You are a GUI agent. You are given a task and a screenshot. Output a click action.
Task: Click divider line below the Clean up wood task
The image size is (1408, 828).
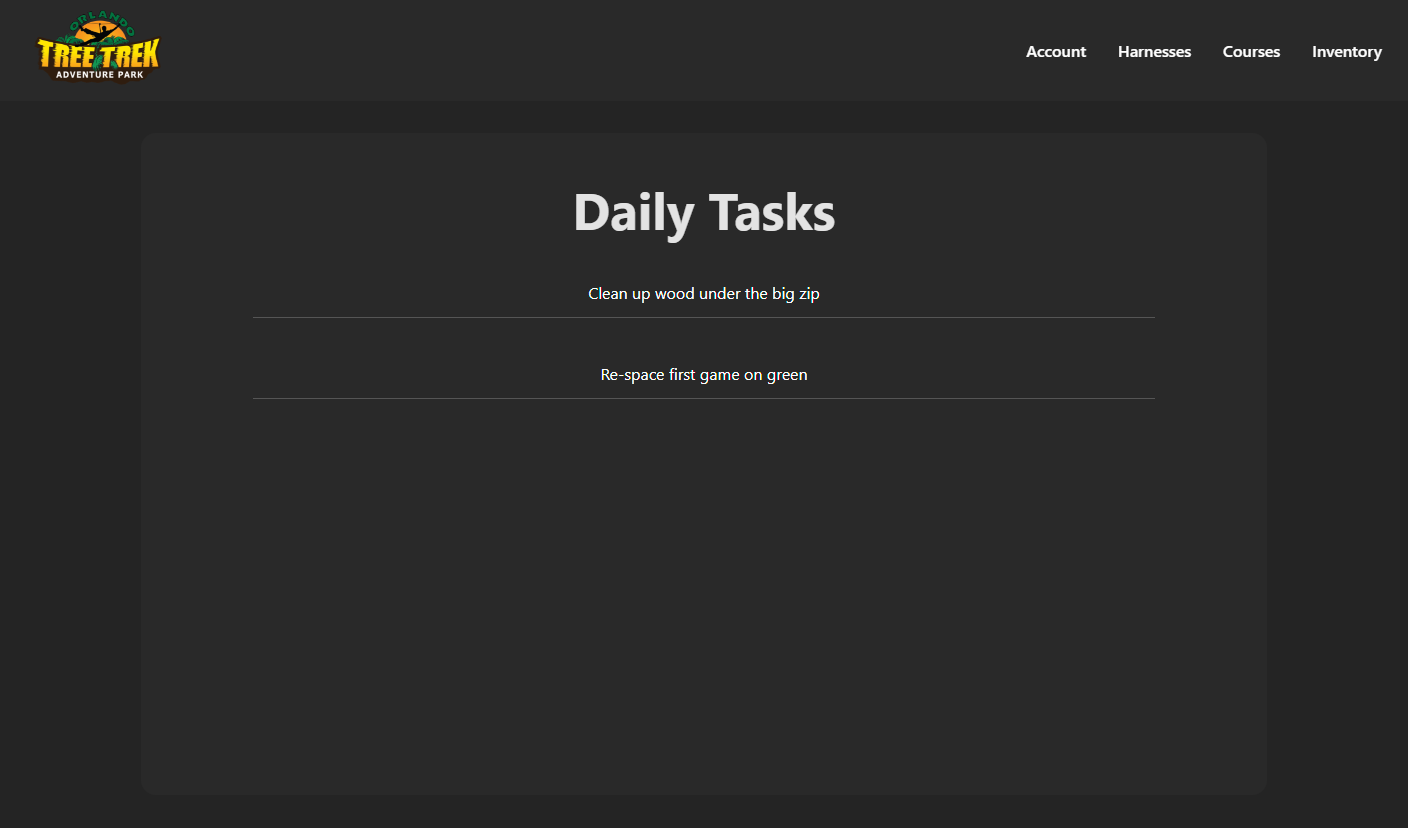[x=703, y=317]
